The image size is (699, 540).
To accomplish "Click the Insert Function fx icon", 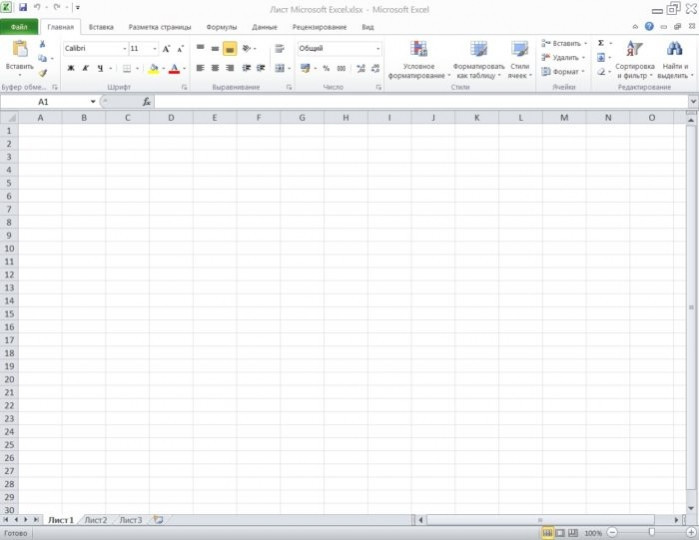I will (146, 102).
